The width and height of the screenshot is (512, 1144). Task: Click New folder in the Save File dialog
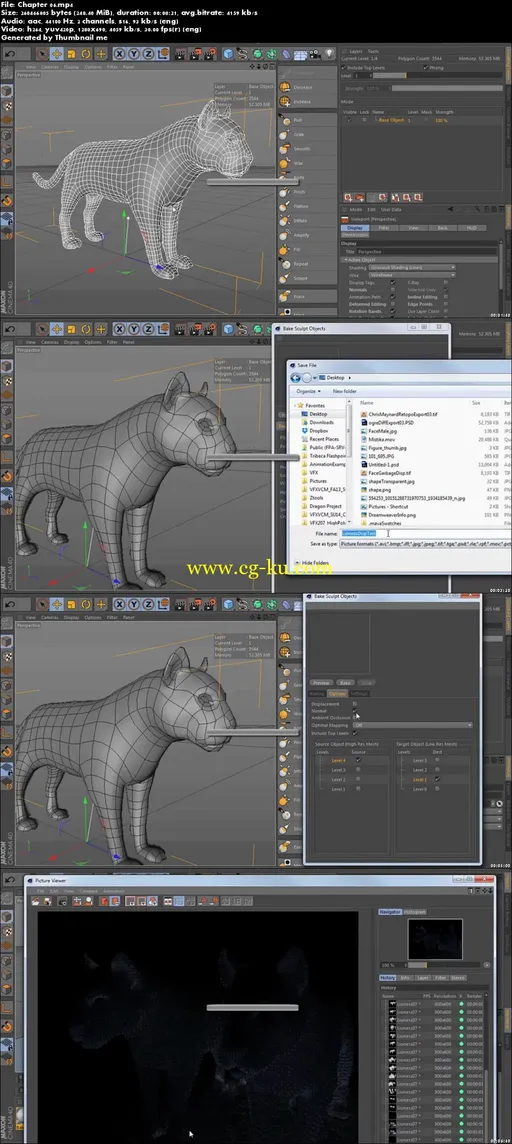[x=344, y=391]
